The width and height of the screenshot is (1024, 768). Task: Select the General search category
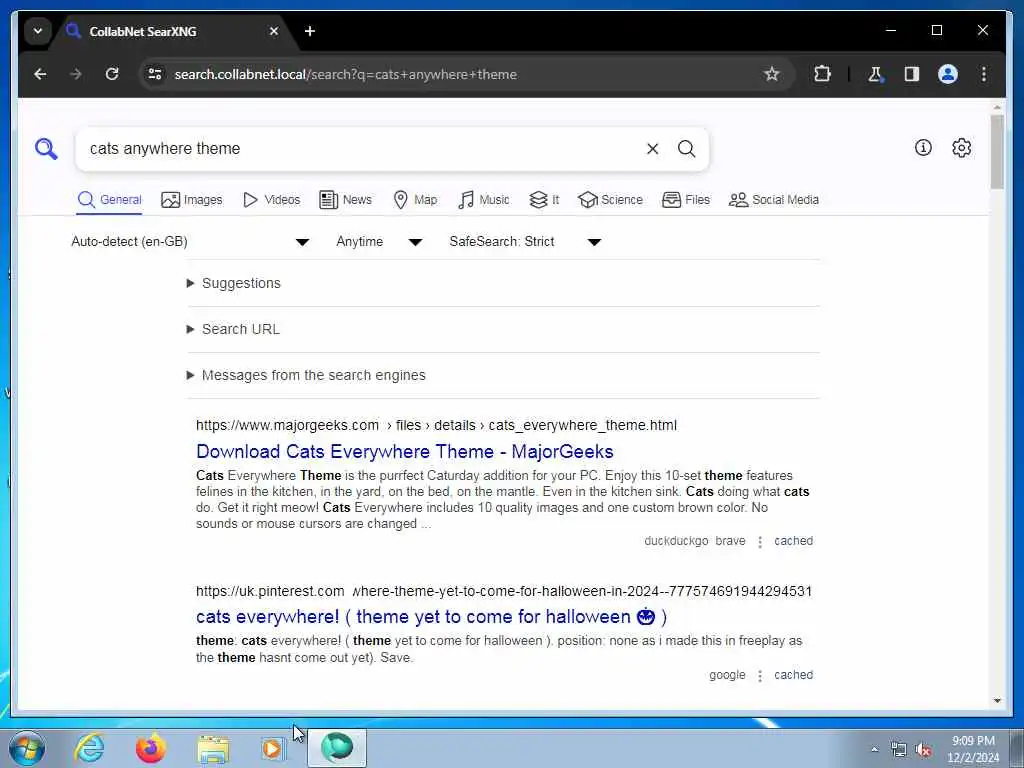109,200
